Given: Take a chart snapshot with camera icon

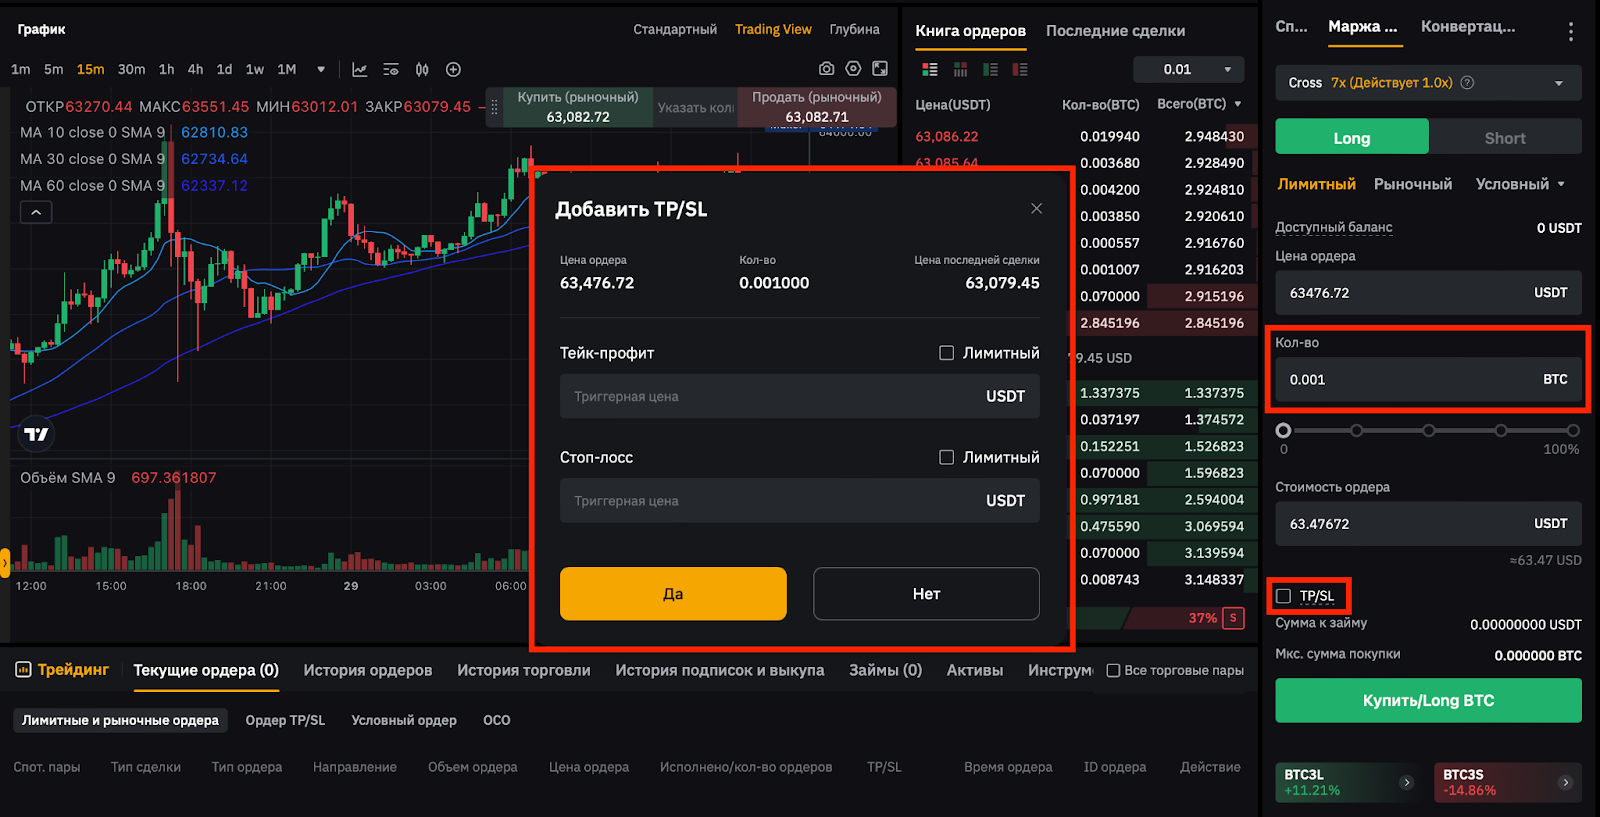Looking at the screenshot, I should 826,68.
